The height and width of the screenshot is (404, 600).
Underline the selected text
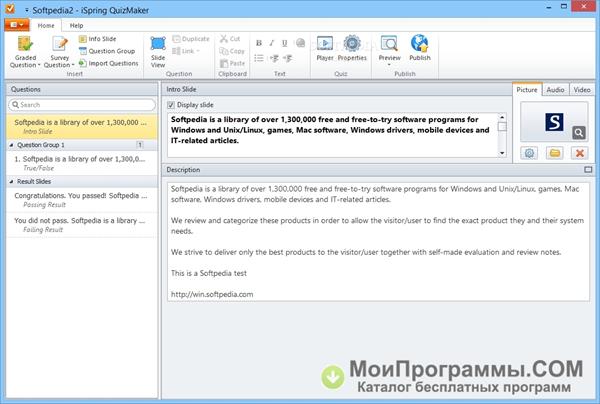click(x=284, y=43)
